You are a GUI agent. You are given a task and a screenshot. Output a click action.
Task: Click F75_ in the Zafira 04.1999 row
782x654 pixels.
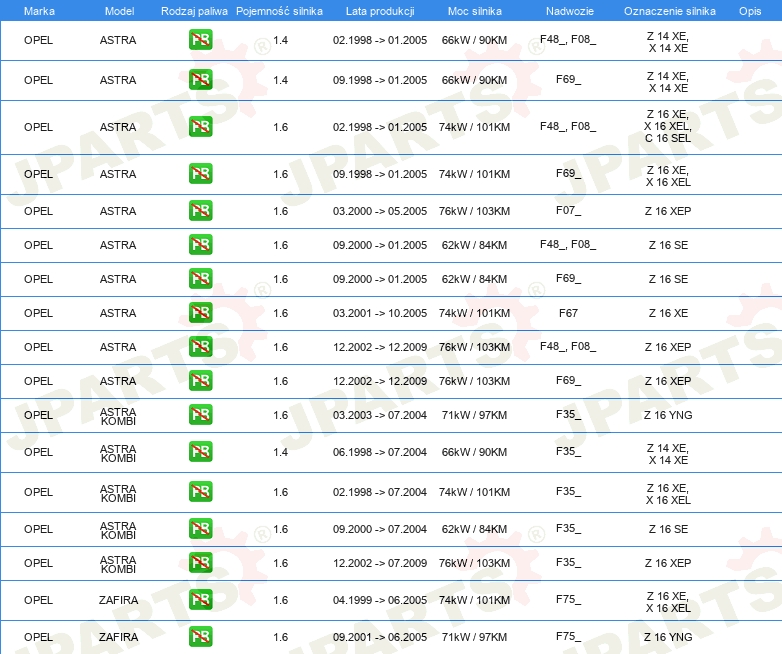(x=568, y=599)
